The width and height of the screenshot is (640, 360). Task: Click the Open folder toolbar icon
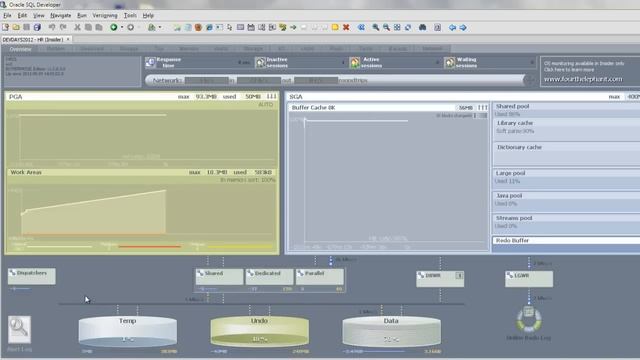(x=16, y=27)
